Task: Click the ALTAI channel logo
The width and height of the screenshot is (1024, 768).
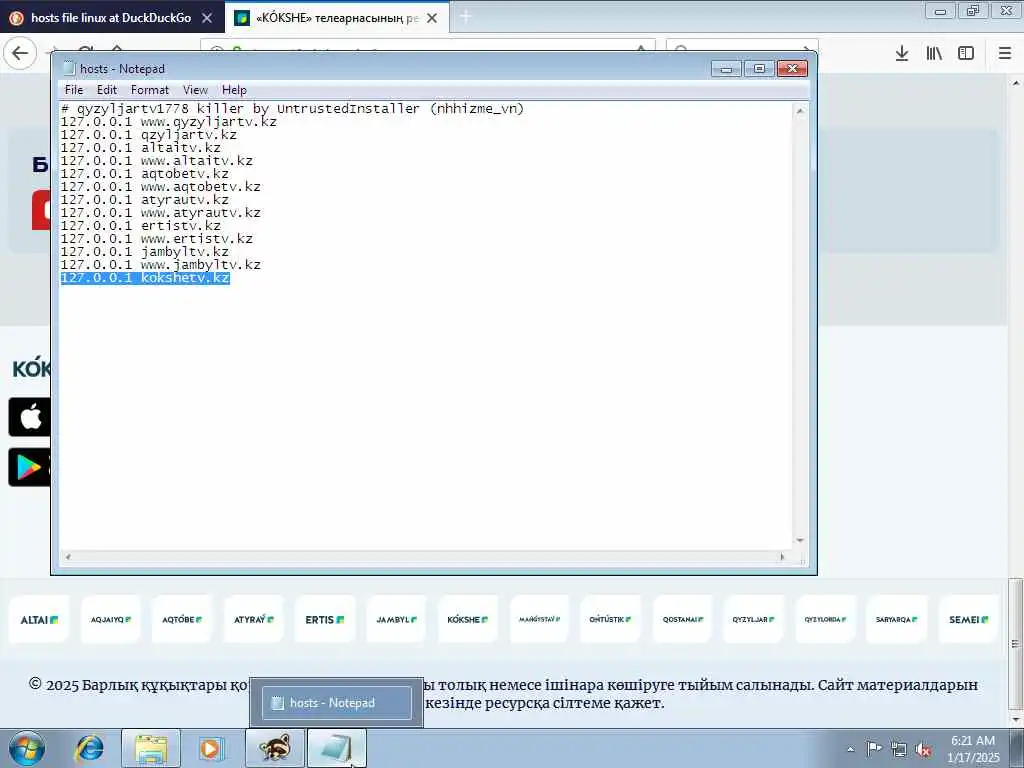Action: [39, 619]
